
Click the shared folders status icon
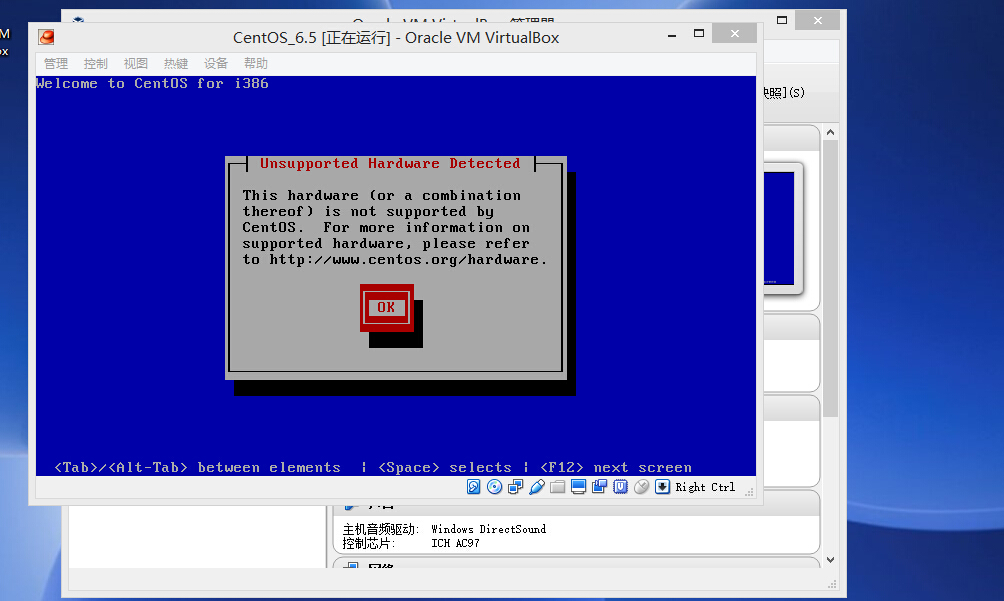click(558, 487)
